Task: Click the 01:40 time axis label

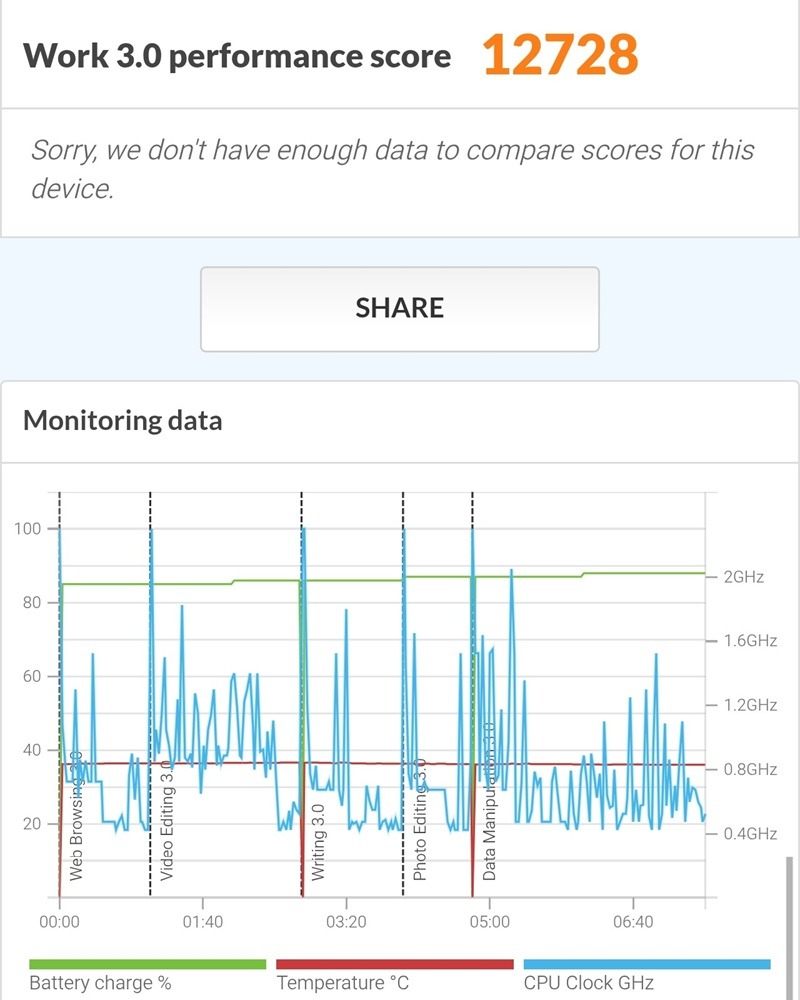Action: point(203,921)
